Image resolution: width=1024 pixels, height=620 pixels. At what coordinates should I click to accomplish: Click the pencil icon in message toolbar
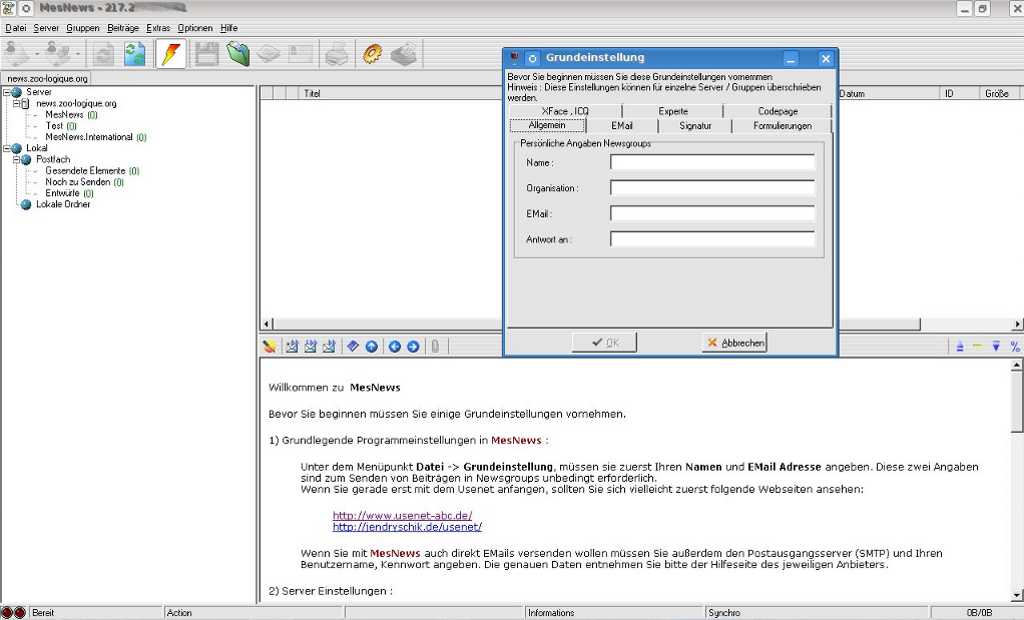pos(269,346)
